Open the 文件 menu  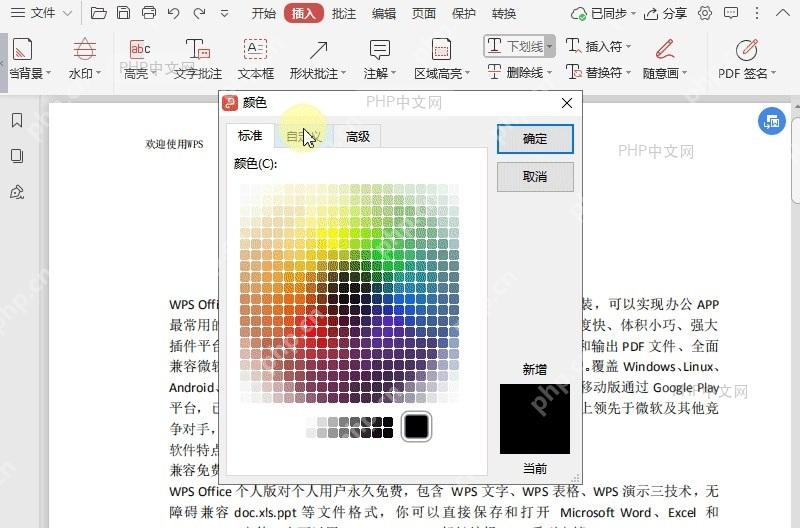click(41, 13)
